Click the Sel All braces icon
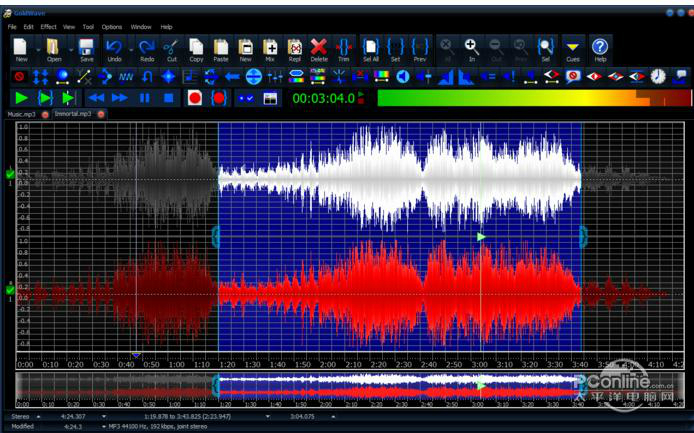694x433 pixels. tap(371, 47)
